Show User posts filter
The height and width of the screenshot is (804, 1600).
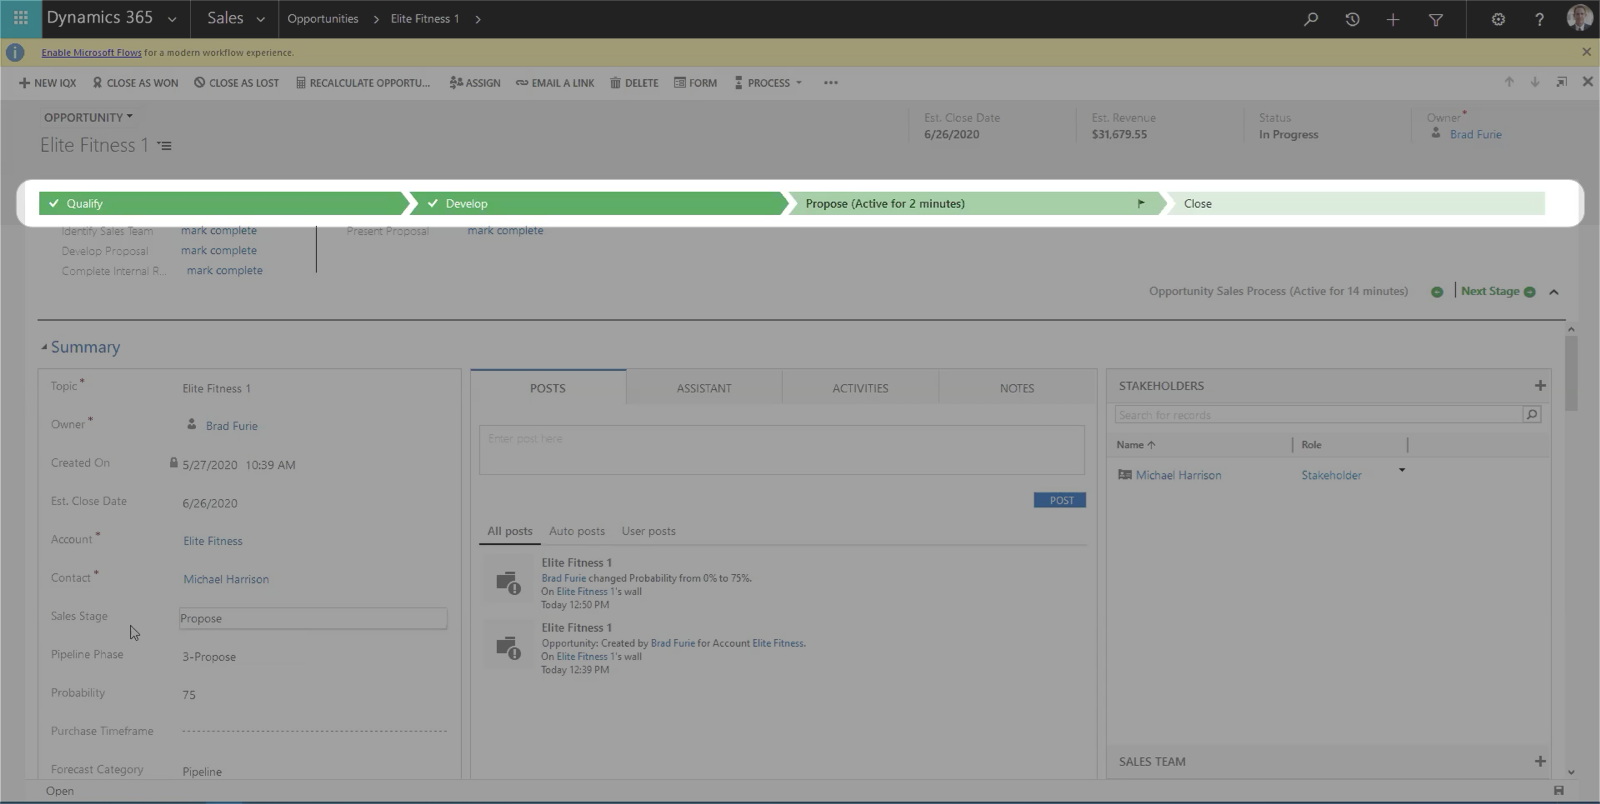click(648, 531)
